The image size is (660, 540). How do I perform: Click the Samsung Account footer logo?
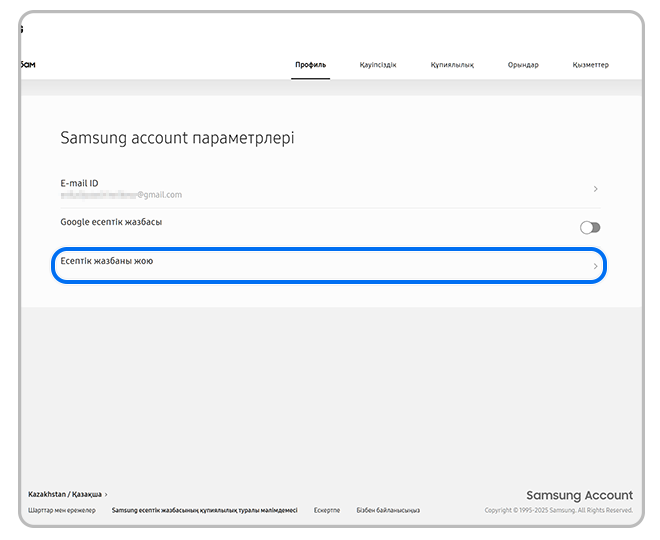[580, 495]
